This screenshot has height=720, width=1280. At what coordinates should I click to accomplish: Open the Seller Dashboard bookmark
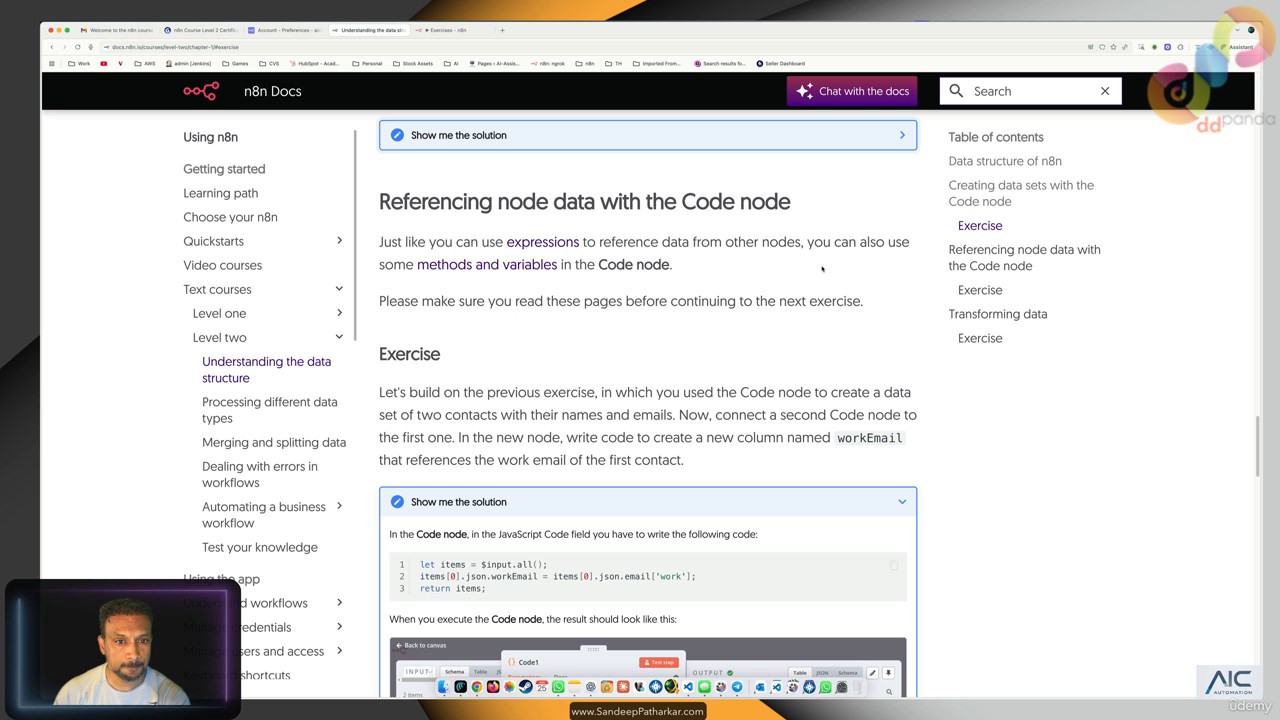coord(780,63)
